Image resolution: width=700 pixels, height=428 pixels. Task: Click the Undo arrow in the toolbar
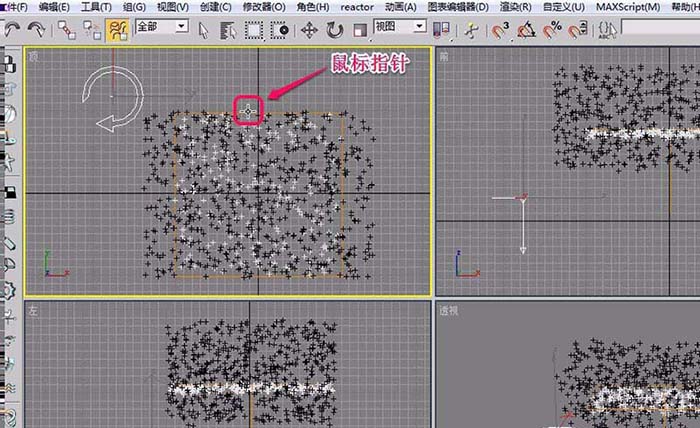click(12, 30)
